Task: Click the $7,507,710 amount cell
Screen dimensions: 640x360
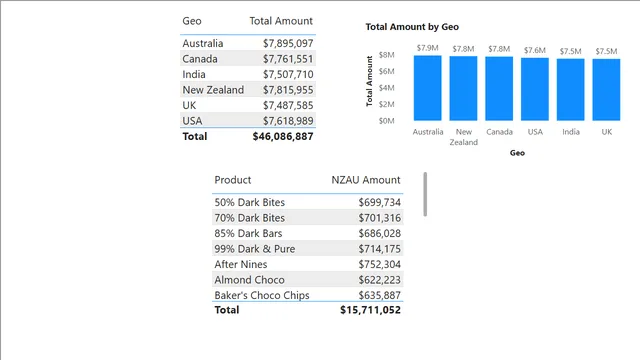Action: point(288,74)
